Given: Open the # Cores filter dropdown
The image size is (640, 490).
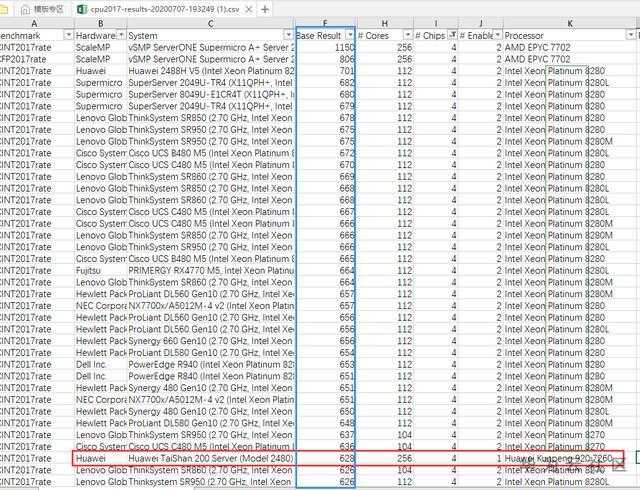Looking at the screenshot, I should [408, 36].
